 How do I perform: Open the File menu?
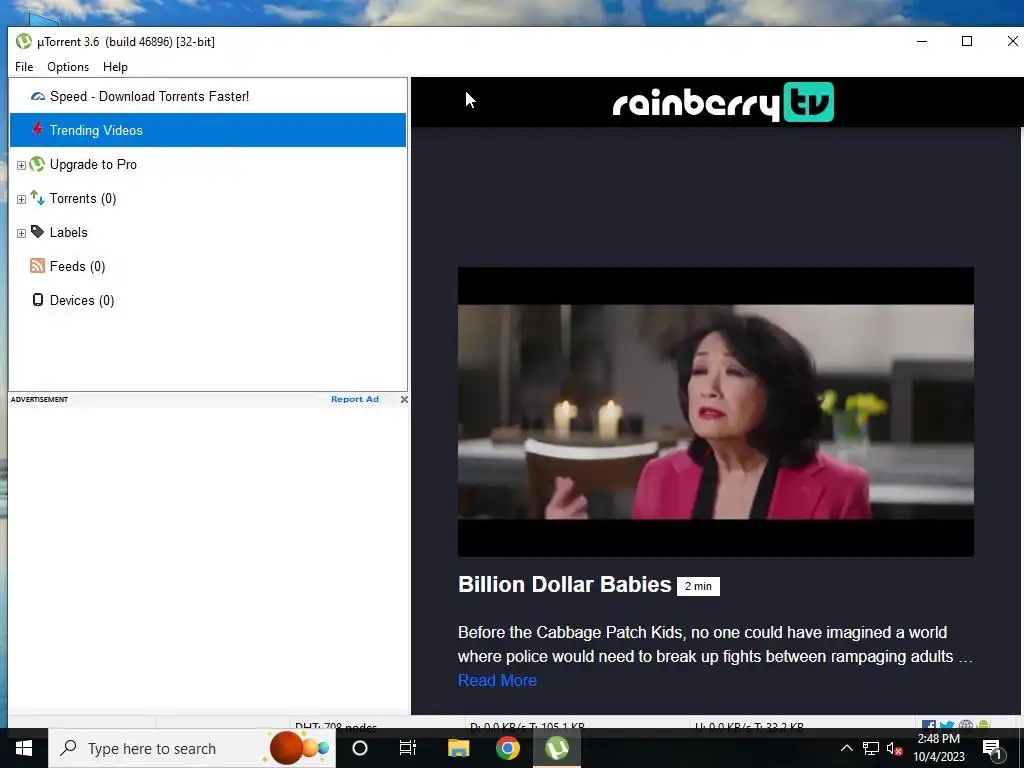(x=24, y=67)
